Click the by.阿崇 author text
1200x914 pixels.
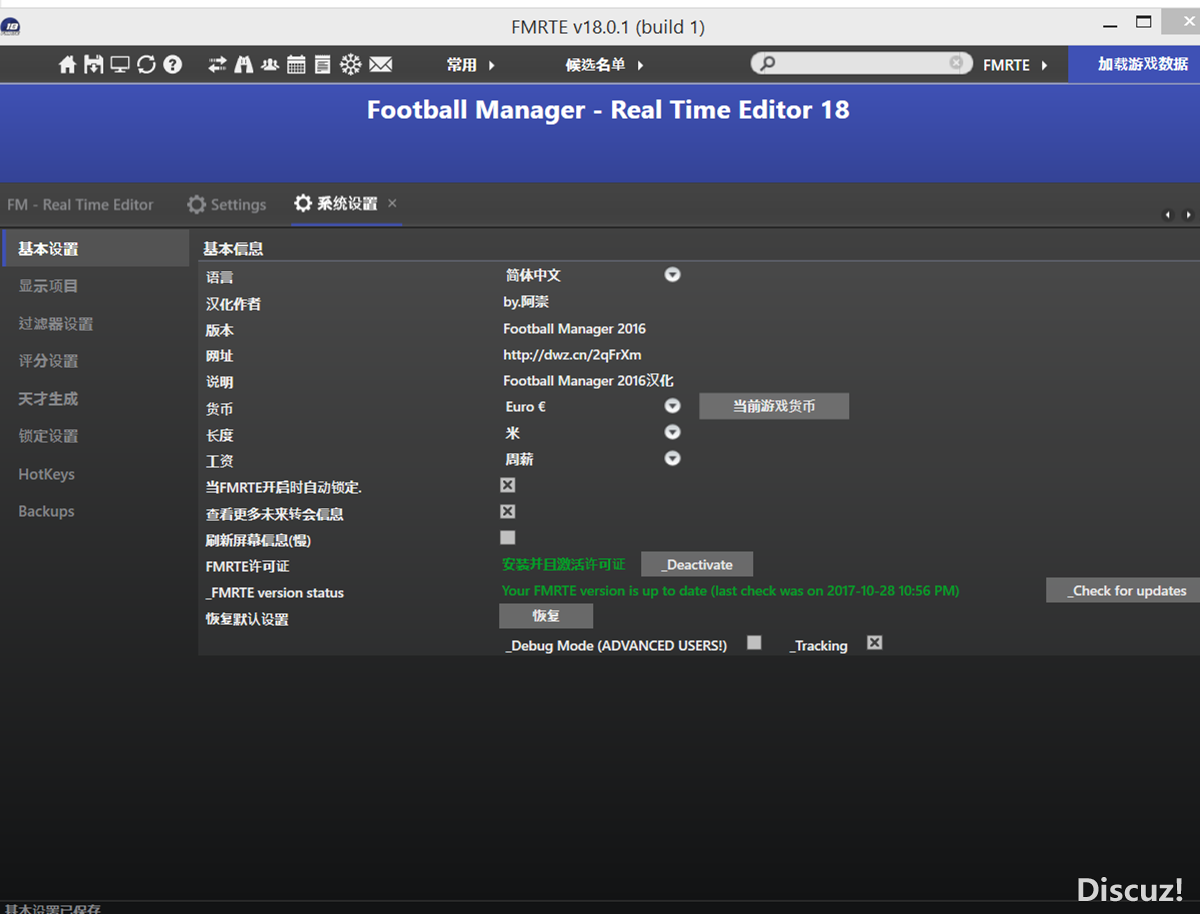click(526, 302)
